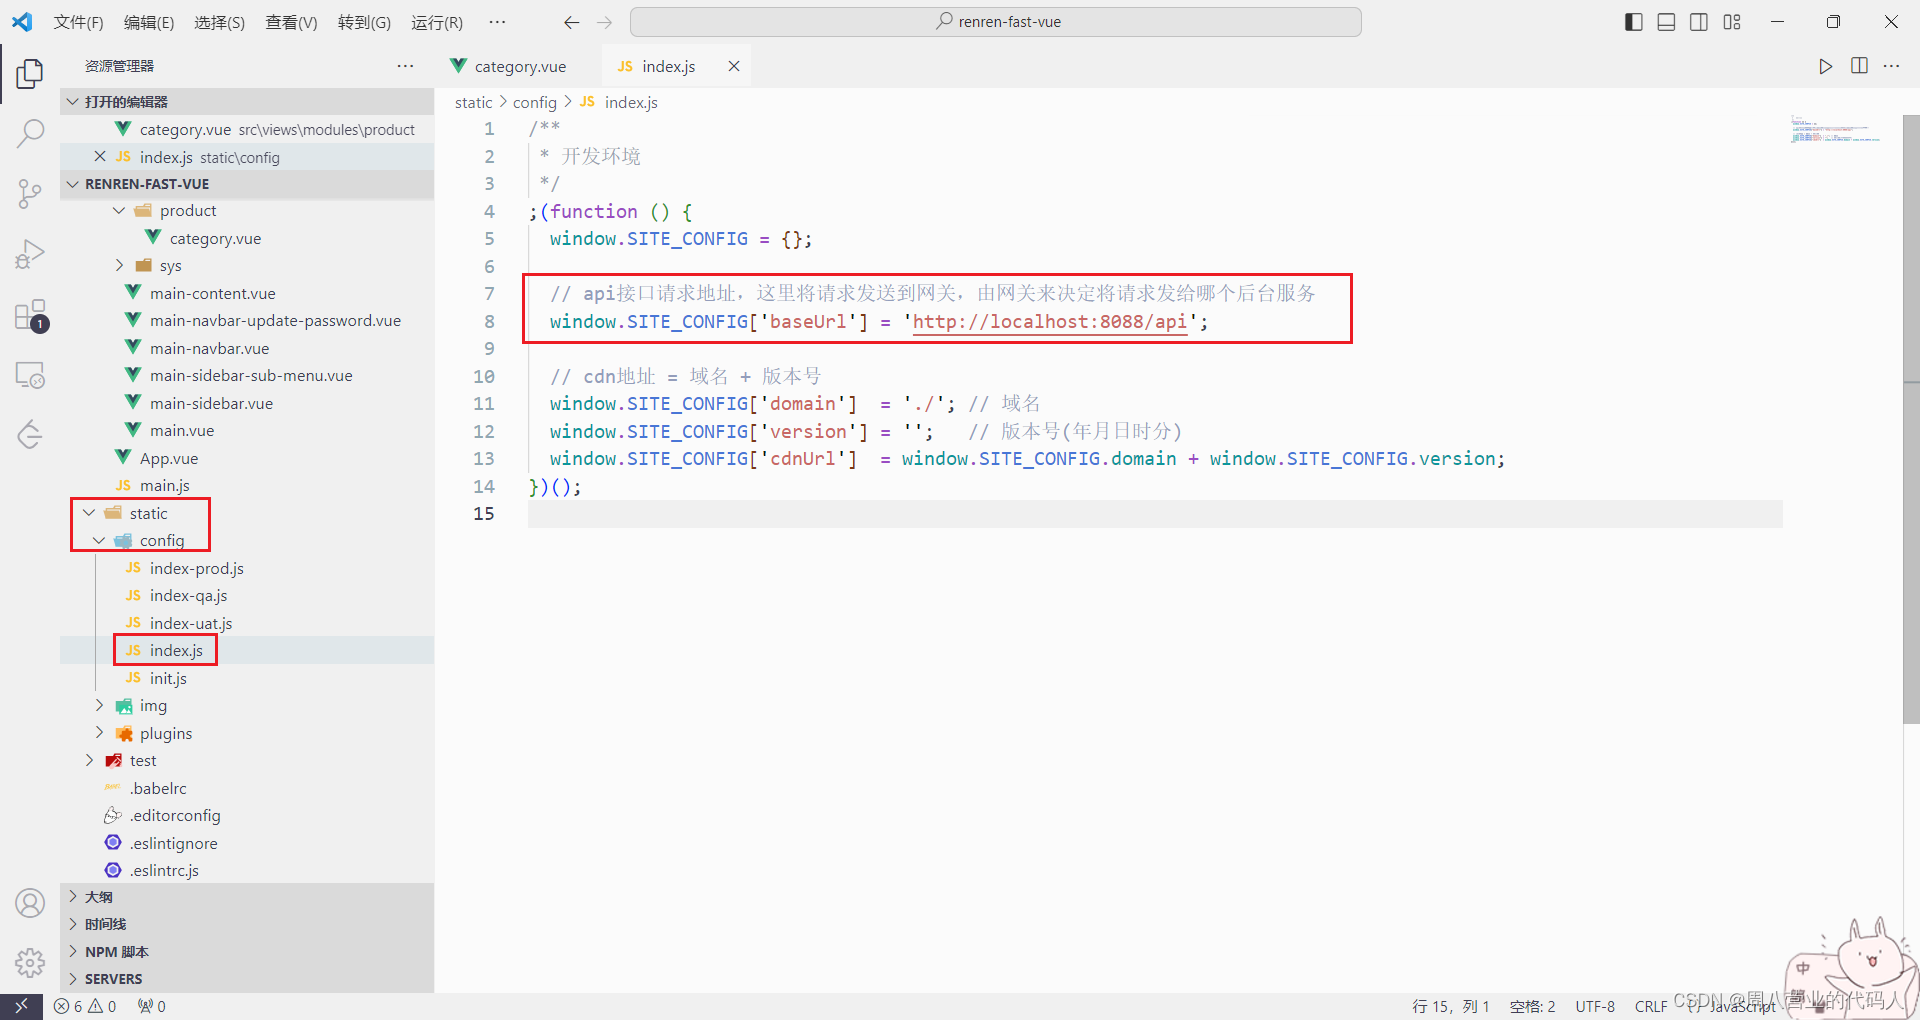The image size is (1920, 1020).
Task: Expand the Outline section
Action: 248,897
